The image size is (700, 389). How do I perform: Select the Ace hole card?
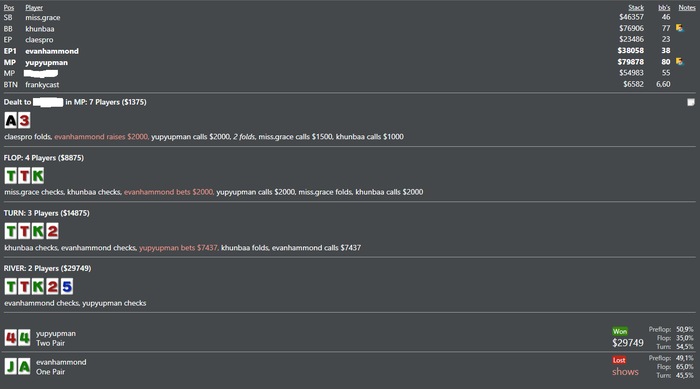coord(11,120)
